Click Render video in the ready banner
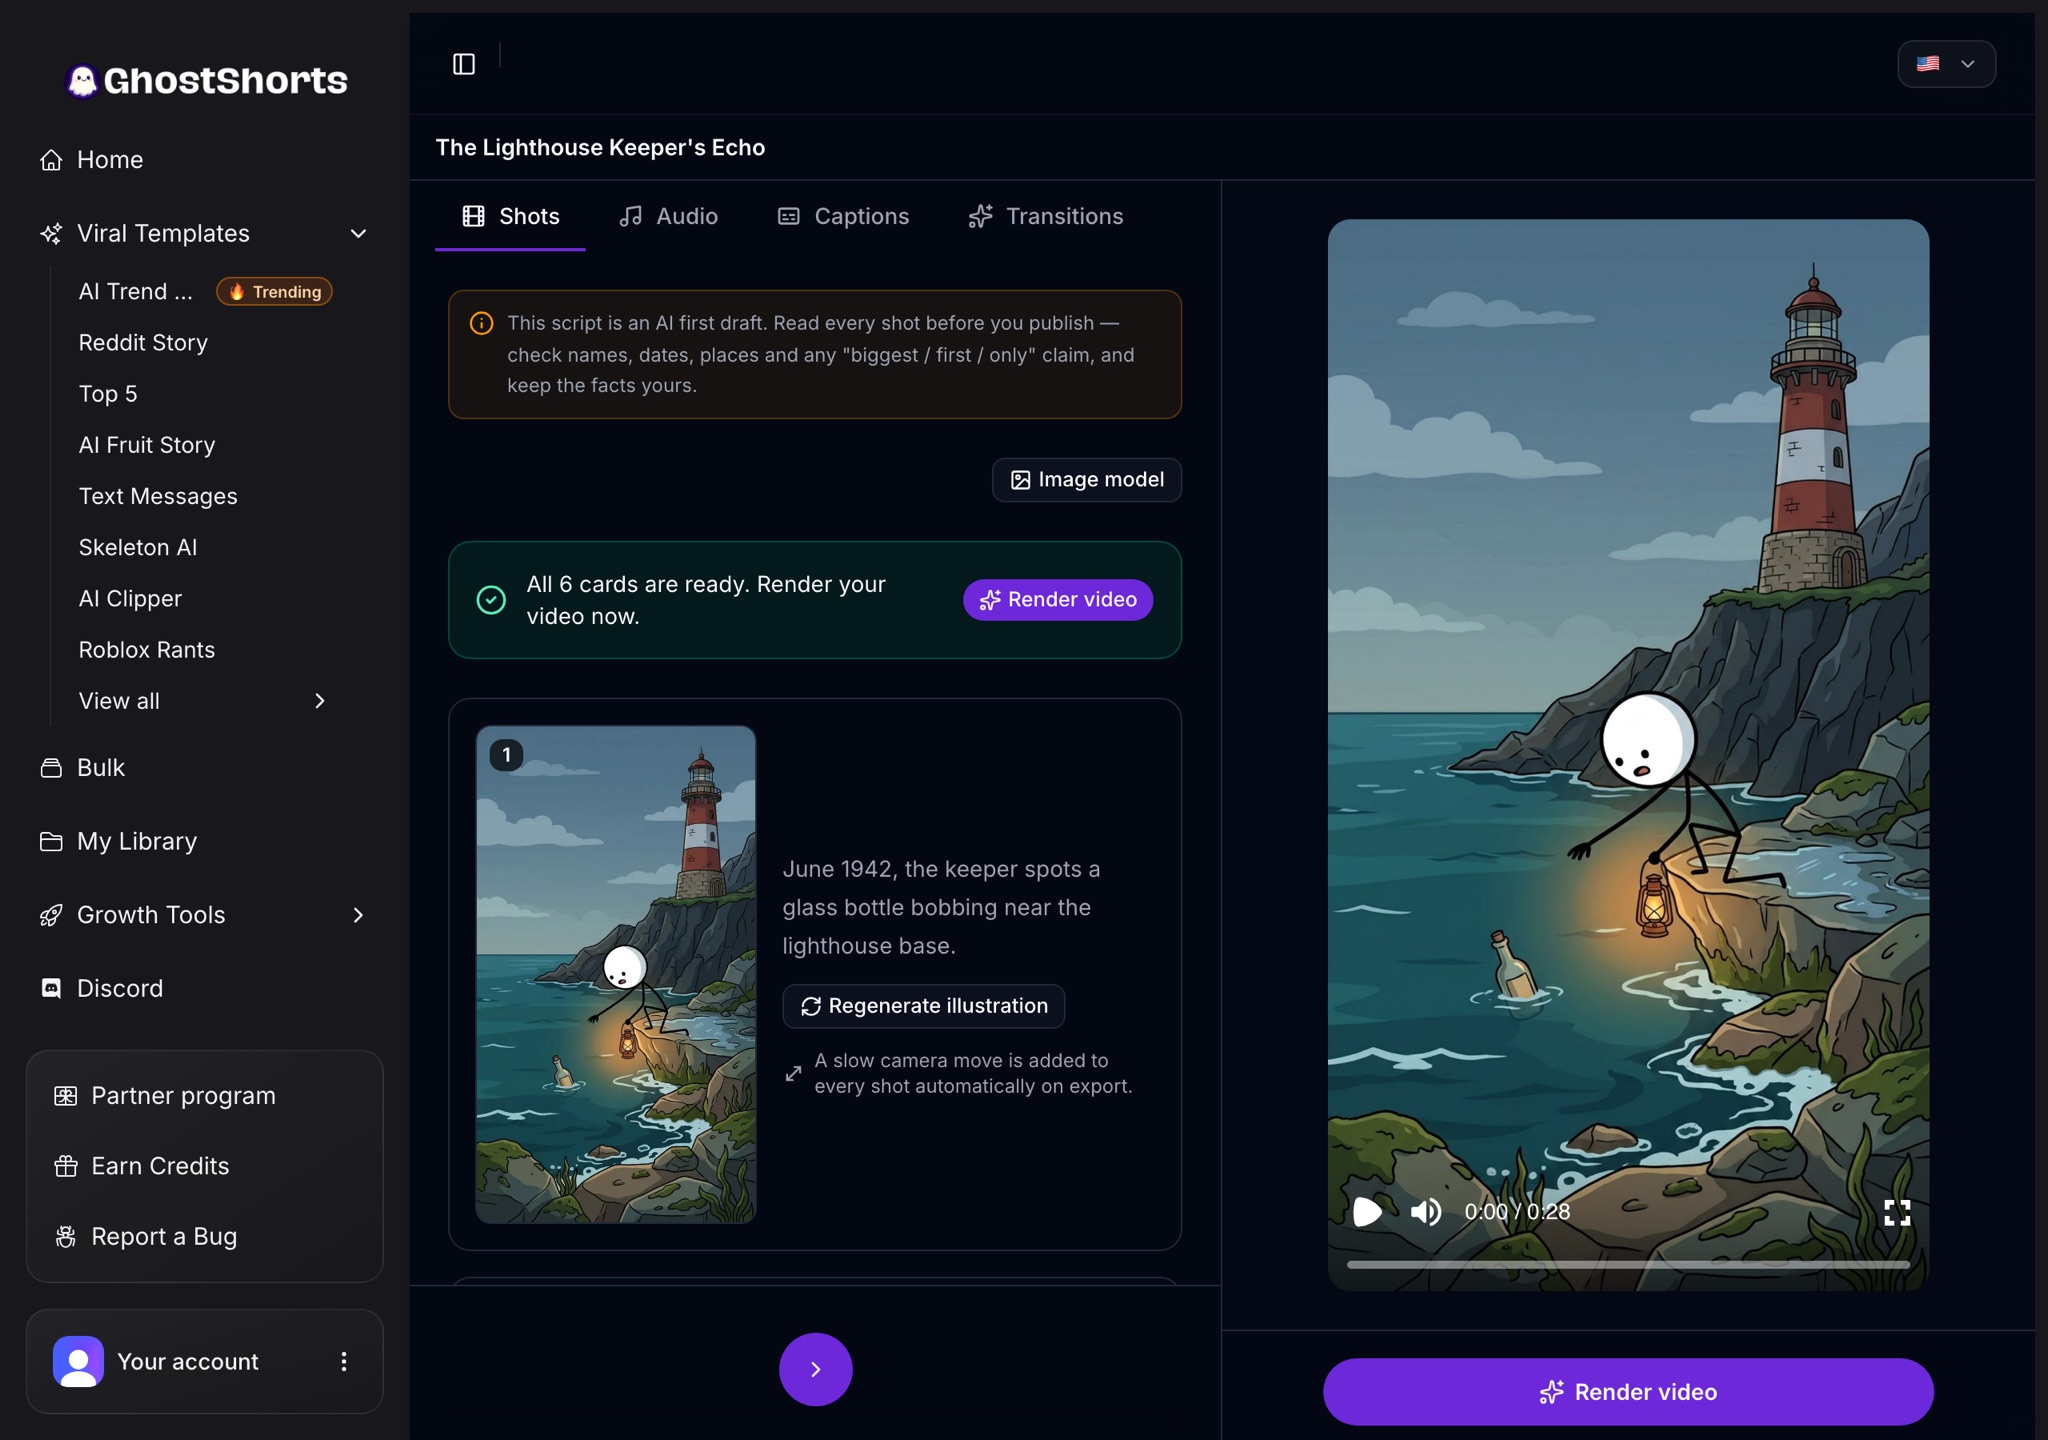 1058,600
